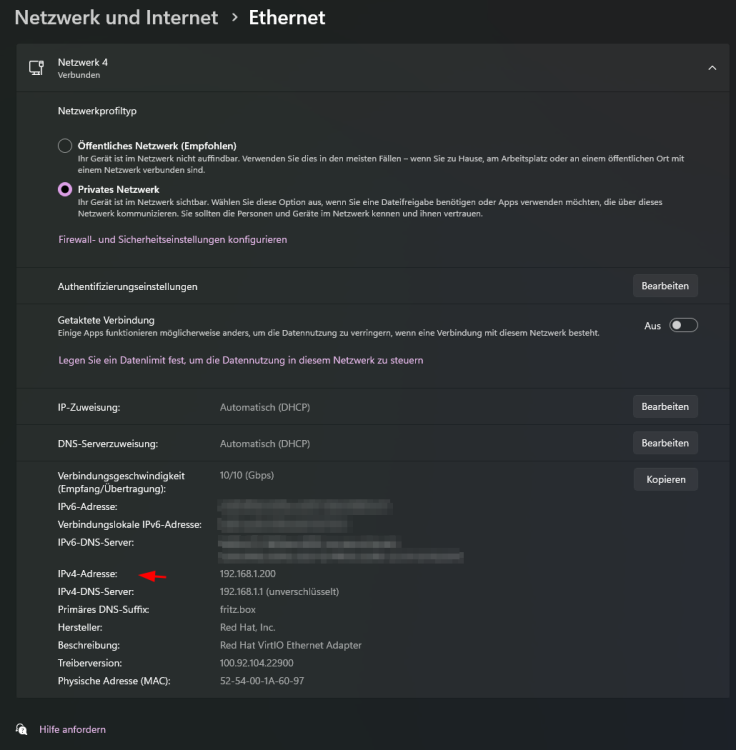Copy network details with Kopieren button
736x750 pixels.
click(666, 479)
